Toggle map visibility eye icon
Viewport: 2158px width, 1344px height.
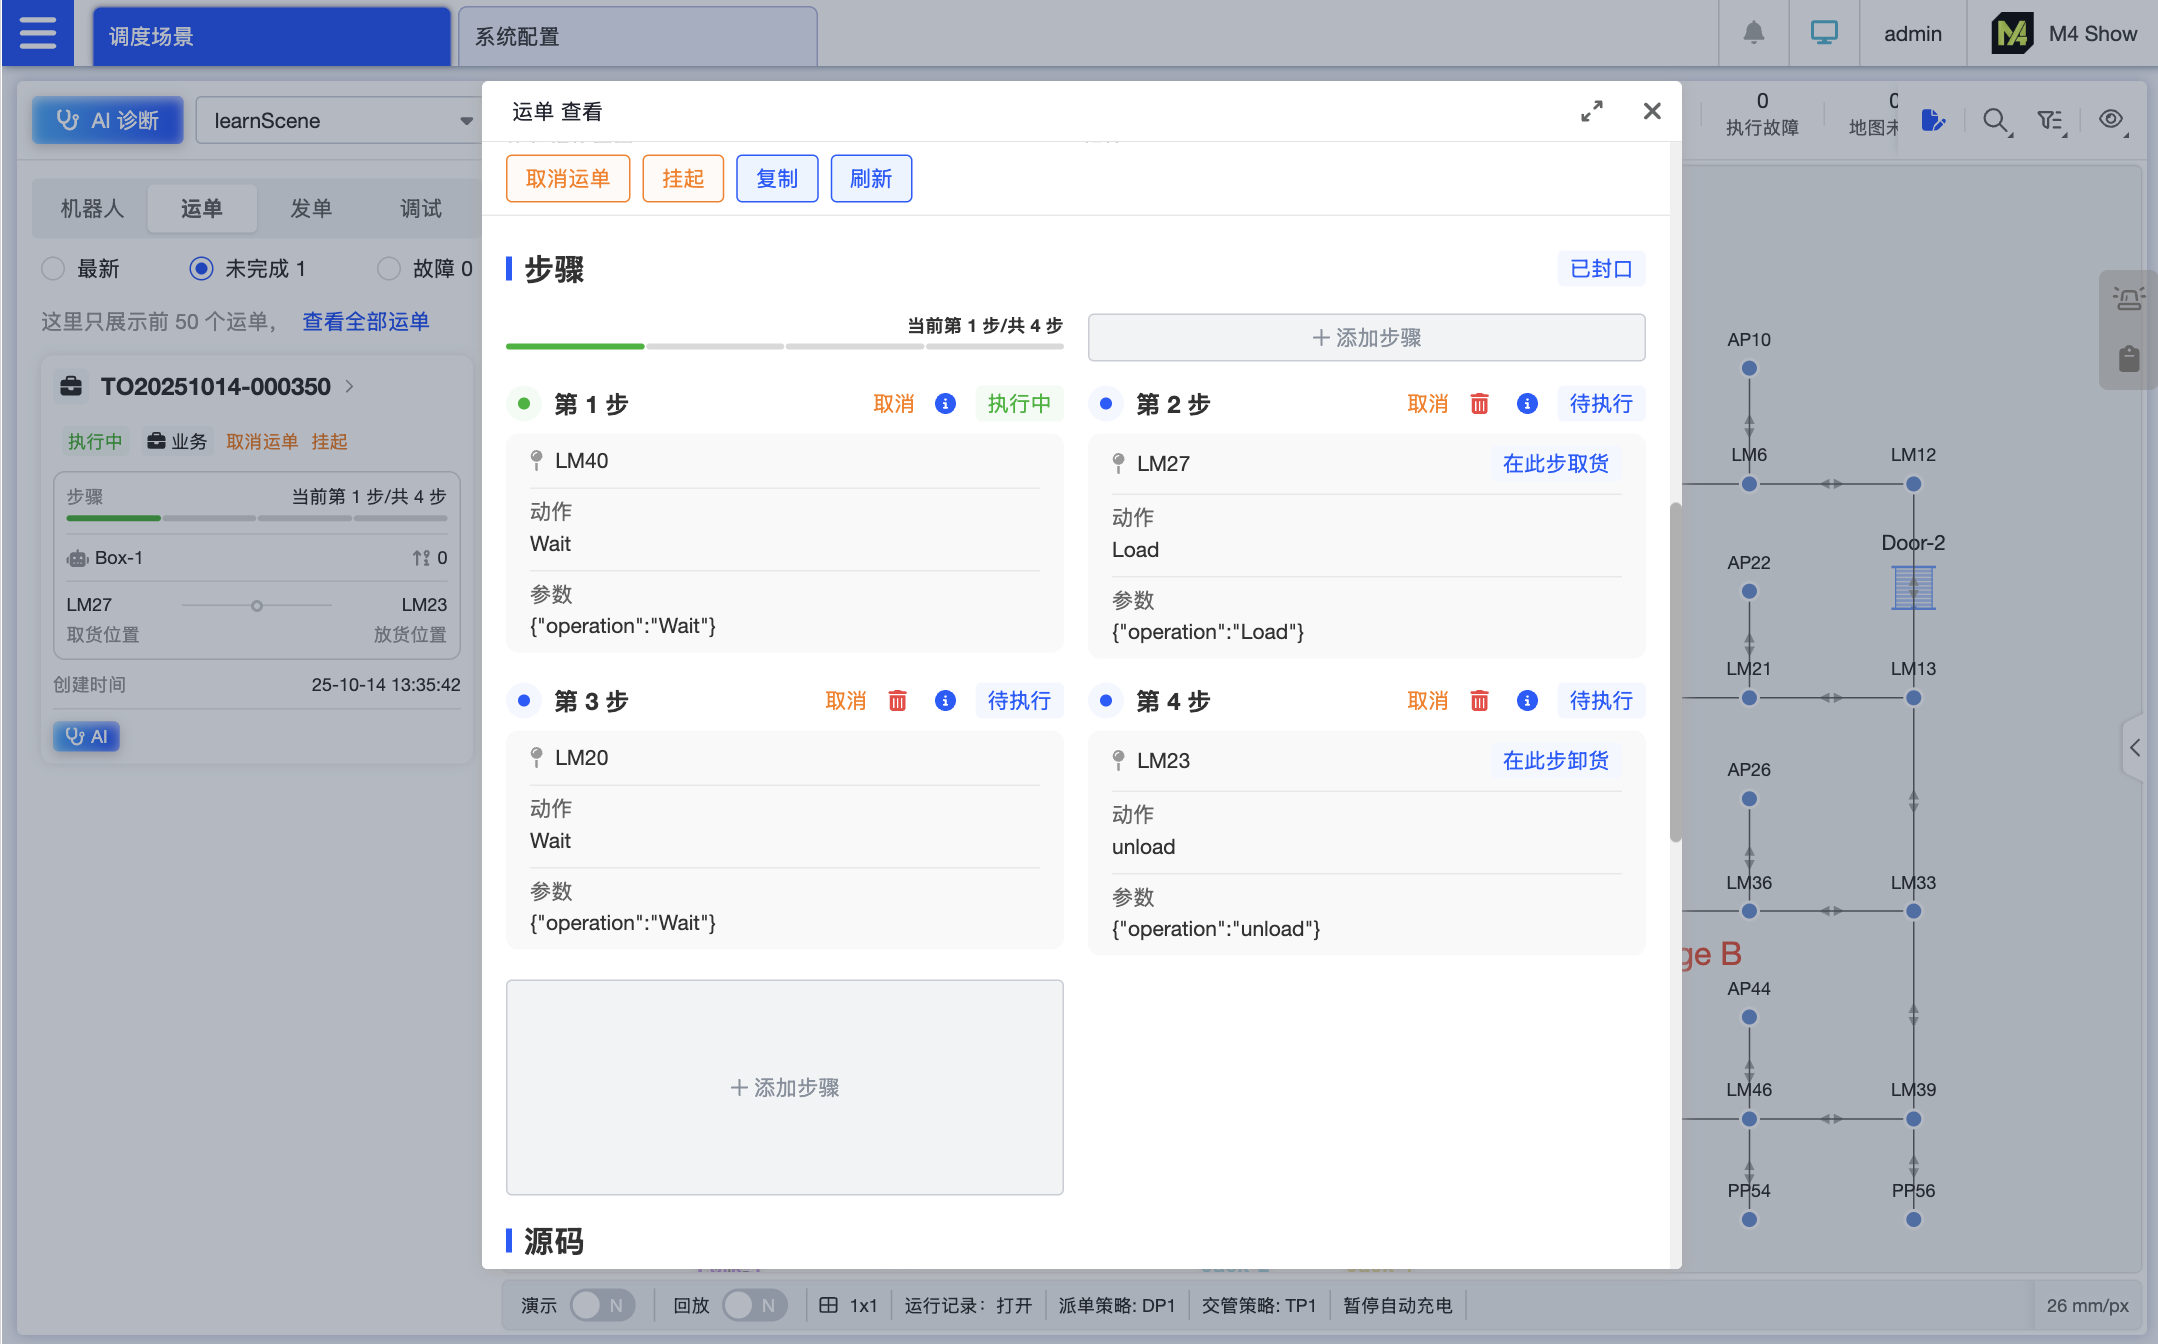click(2110, 119)
